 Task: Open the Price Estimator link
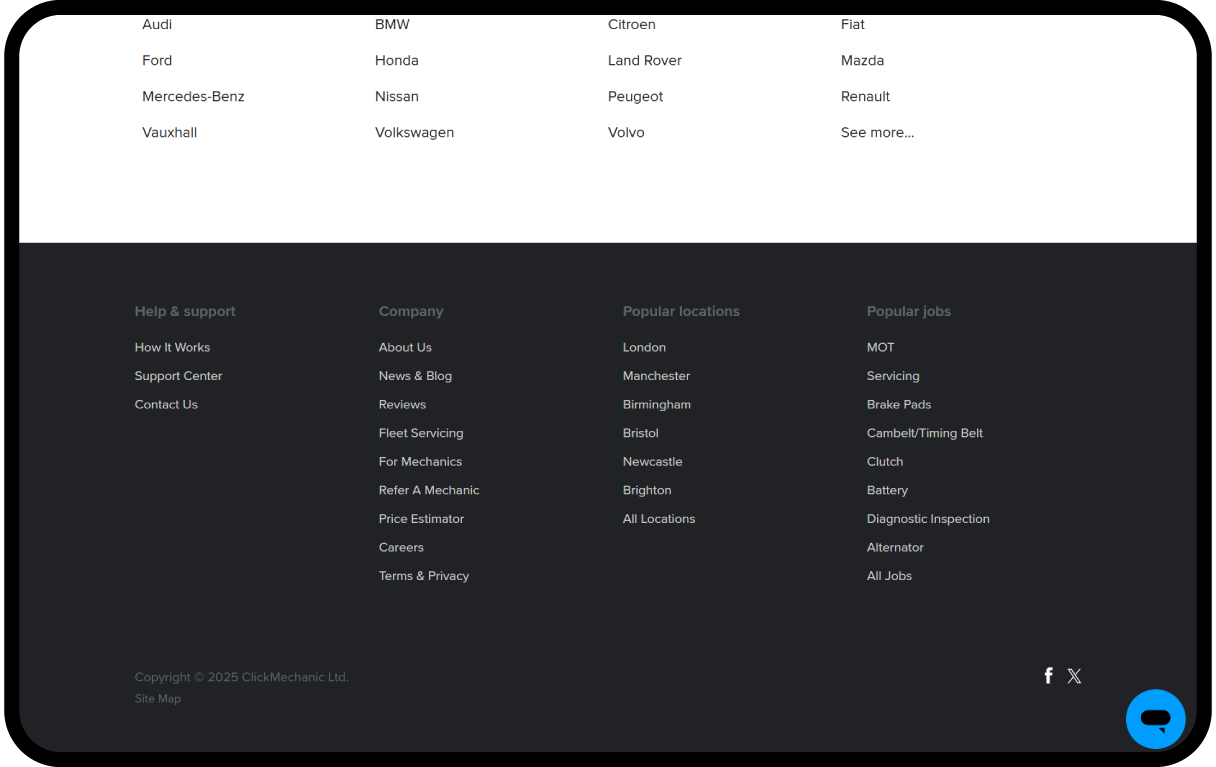coord(421,518)
